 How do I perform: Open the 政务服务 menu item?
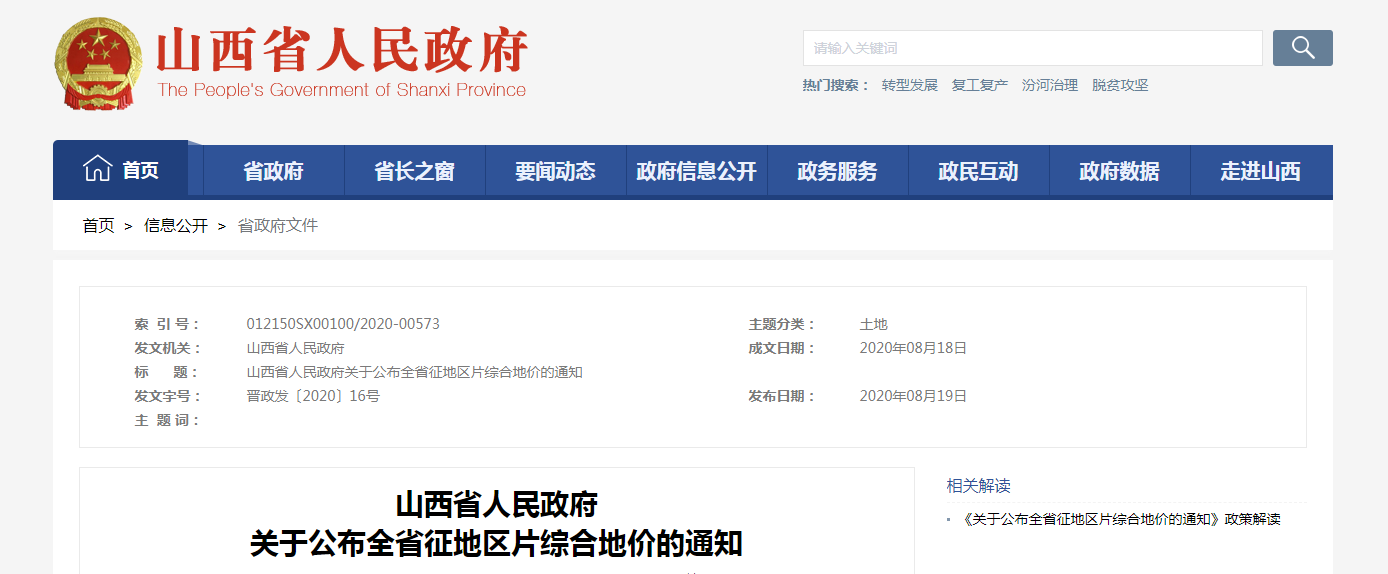point(837,172)
